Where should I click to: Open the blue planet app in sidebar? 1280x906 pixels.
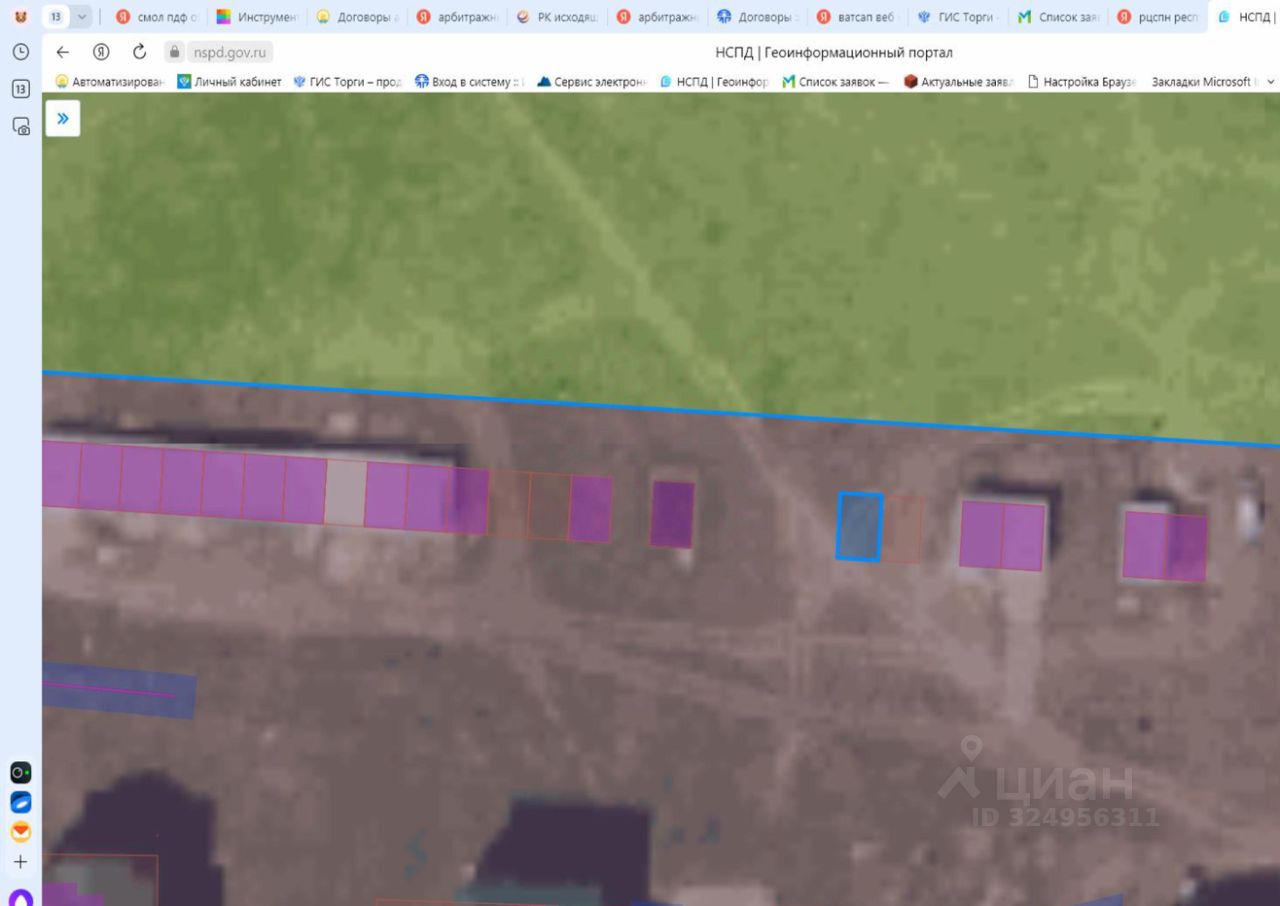click(21, 803)
